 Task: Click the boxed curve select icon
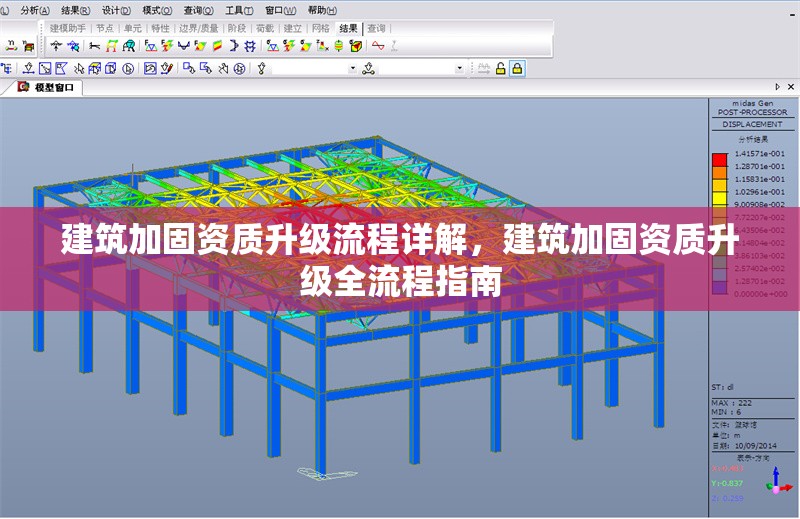point(150,68)
